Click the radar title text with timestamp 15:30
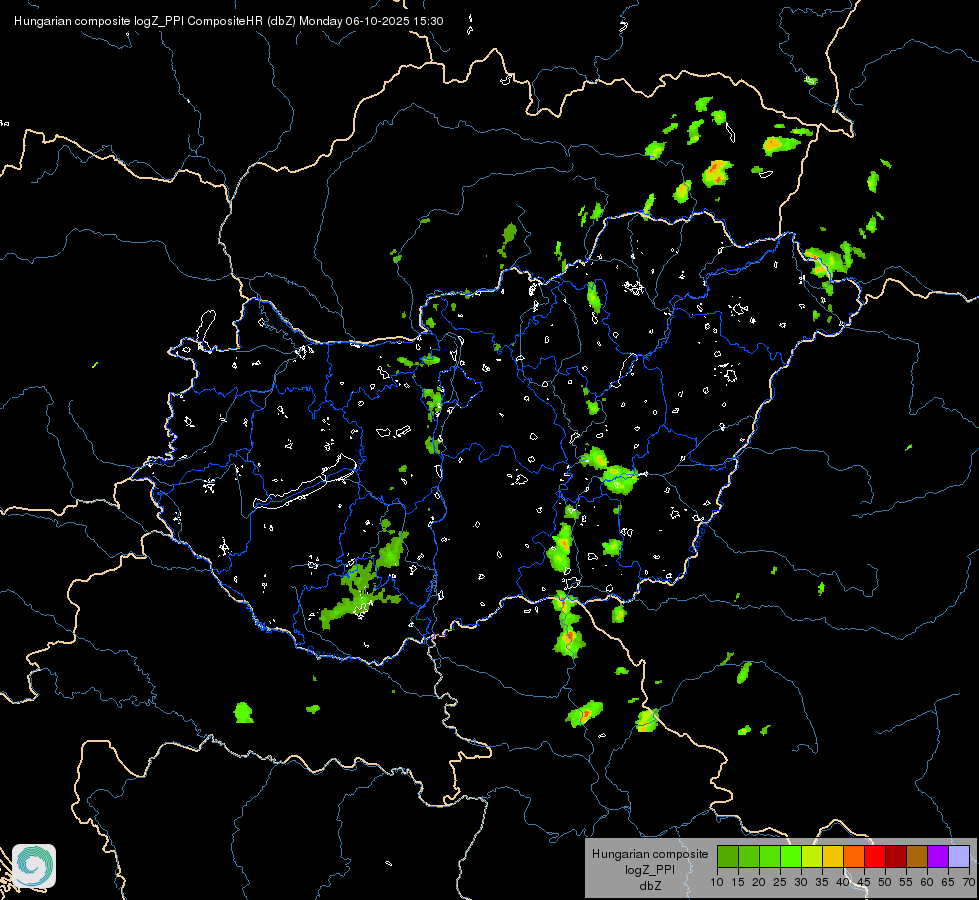Viewport: 979px width, 900px height. pyautogui.click(x=229, y=21)
